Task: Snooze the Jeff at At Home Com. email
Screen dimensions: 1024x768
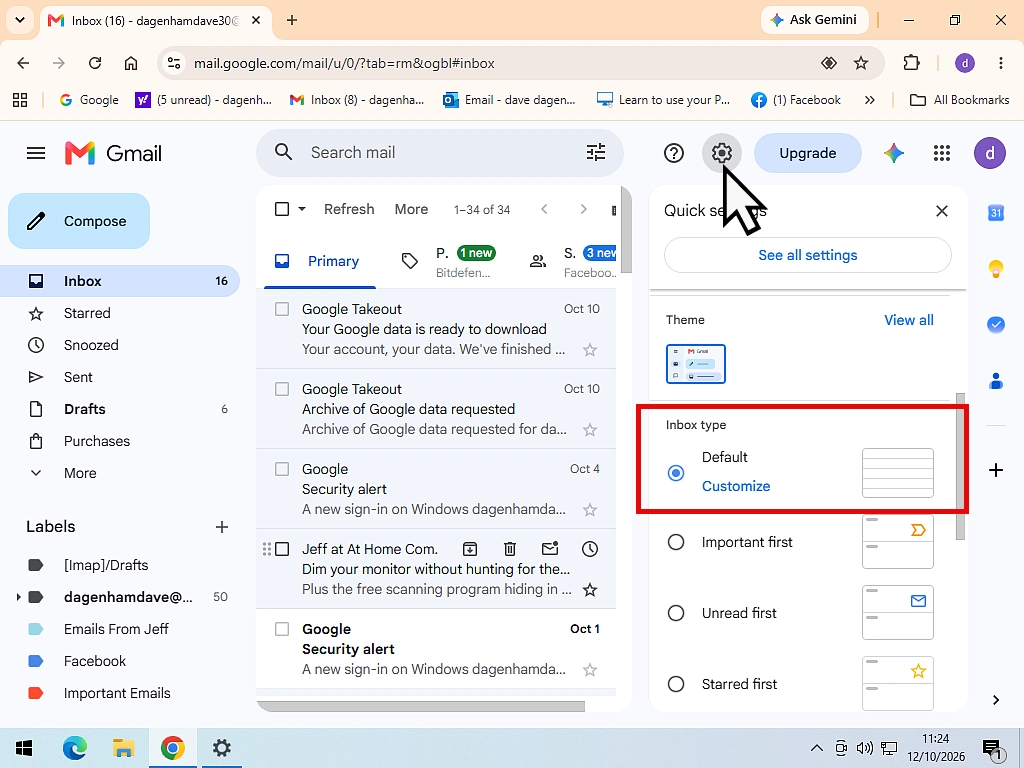Action: click(590, 549)
